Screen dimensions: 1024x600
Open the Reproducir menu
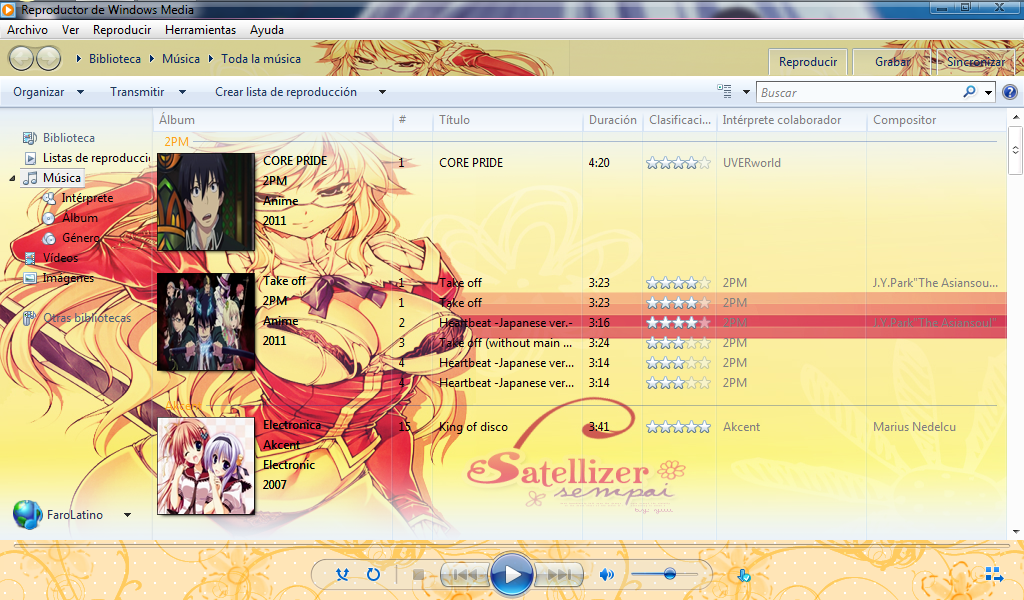(x=122, y=30)
